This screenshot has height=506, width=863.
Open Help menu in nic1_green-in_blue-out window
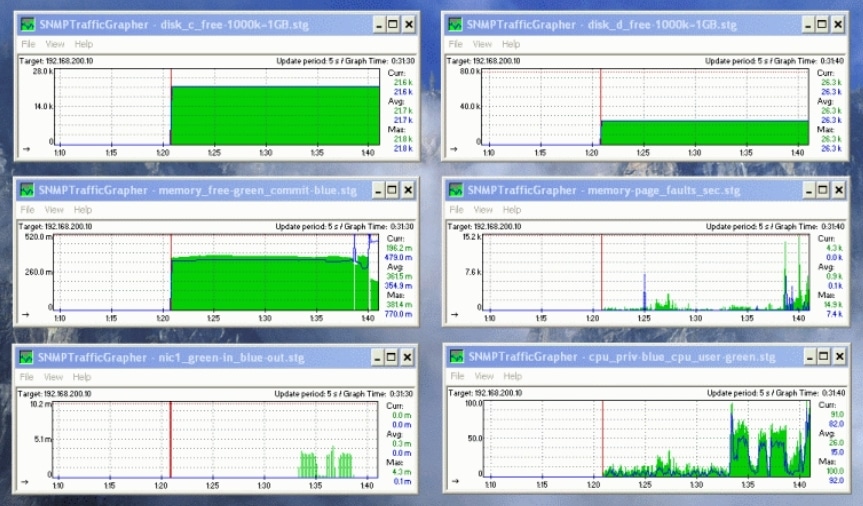(x=81, y=377)
